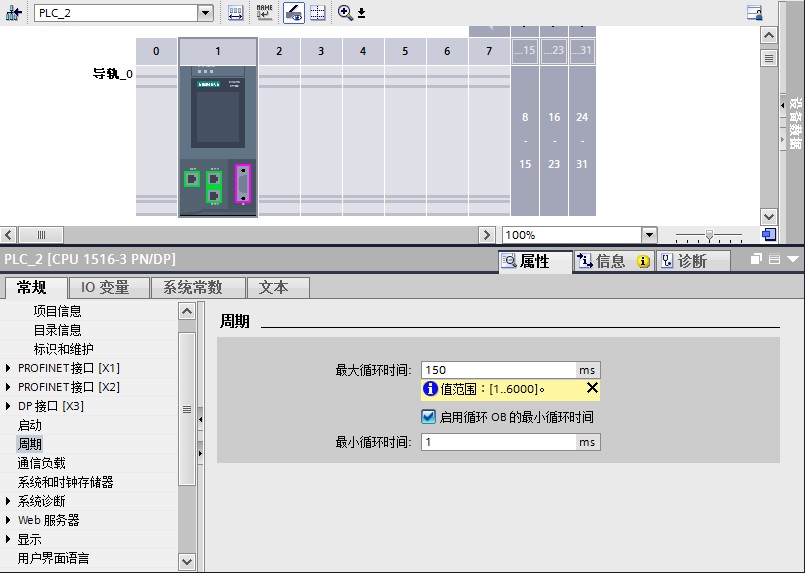Click the NAME module labels icon
Viewport: 805px width, 573px height.
(264, 13)
